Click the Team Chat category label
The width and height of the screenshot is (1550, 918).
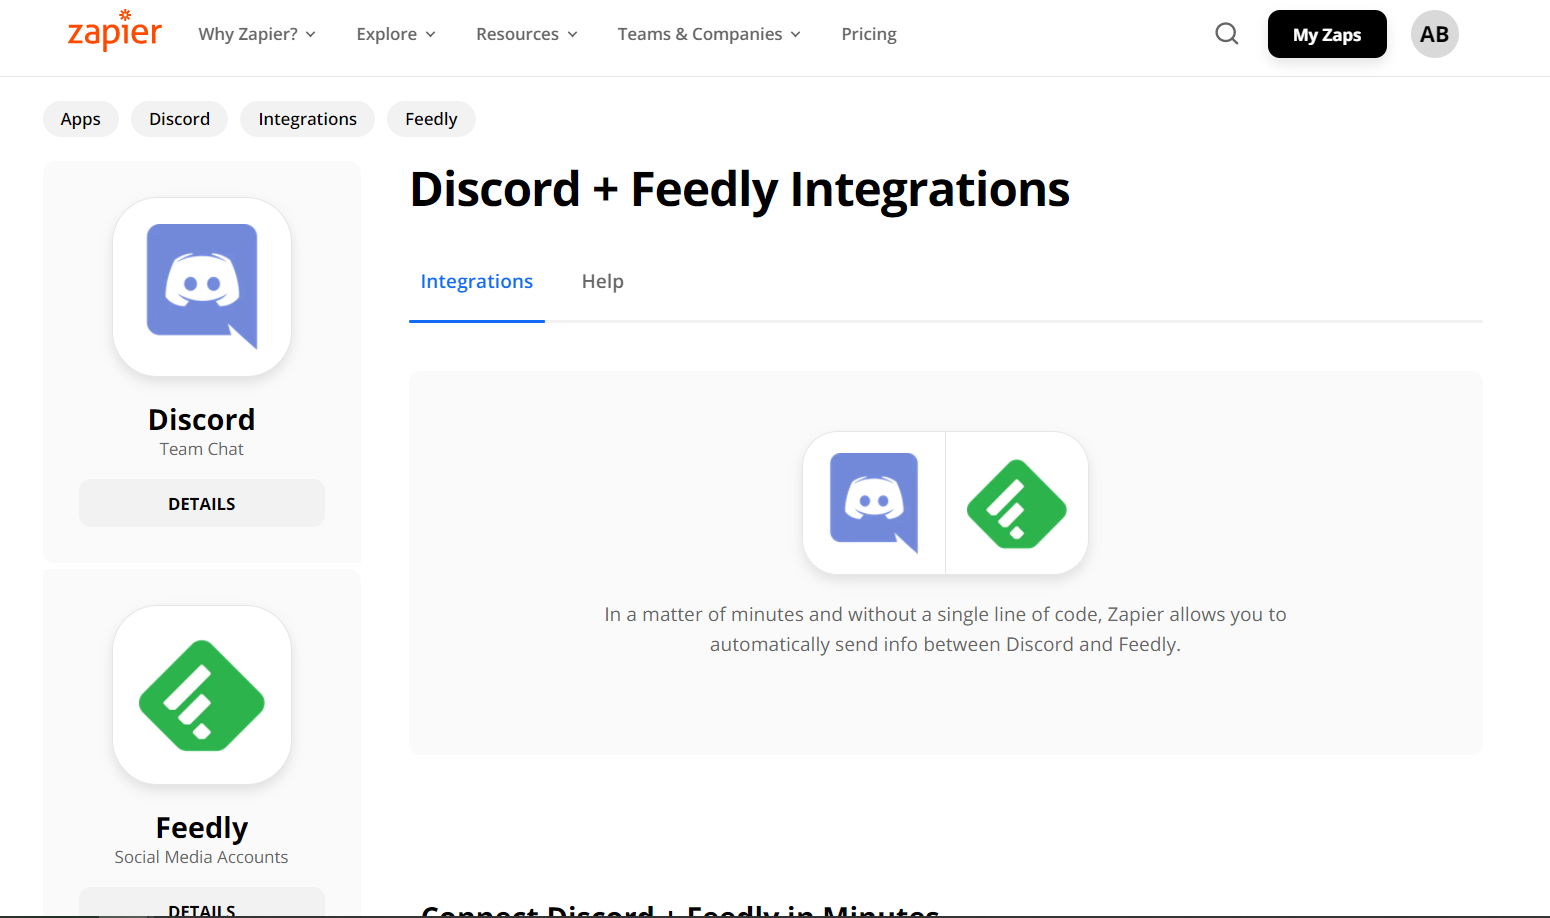click(202, 449)
